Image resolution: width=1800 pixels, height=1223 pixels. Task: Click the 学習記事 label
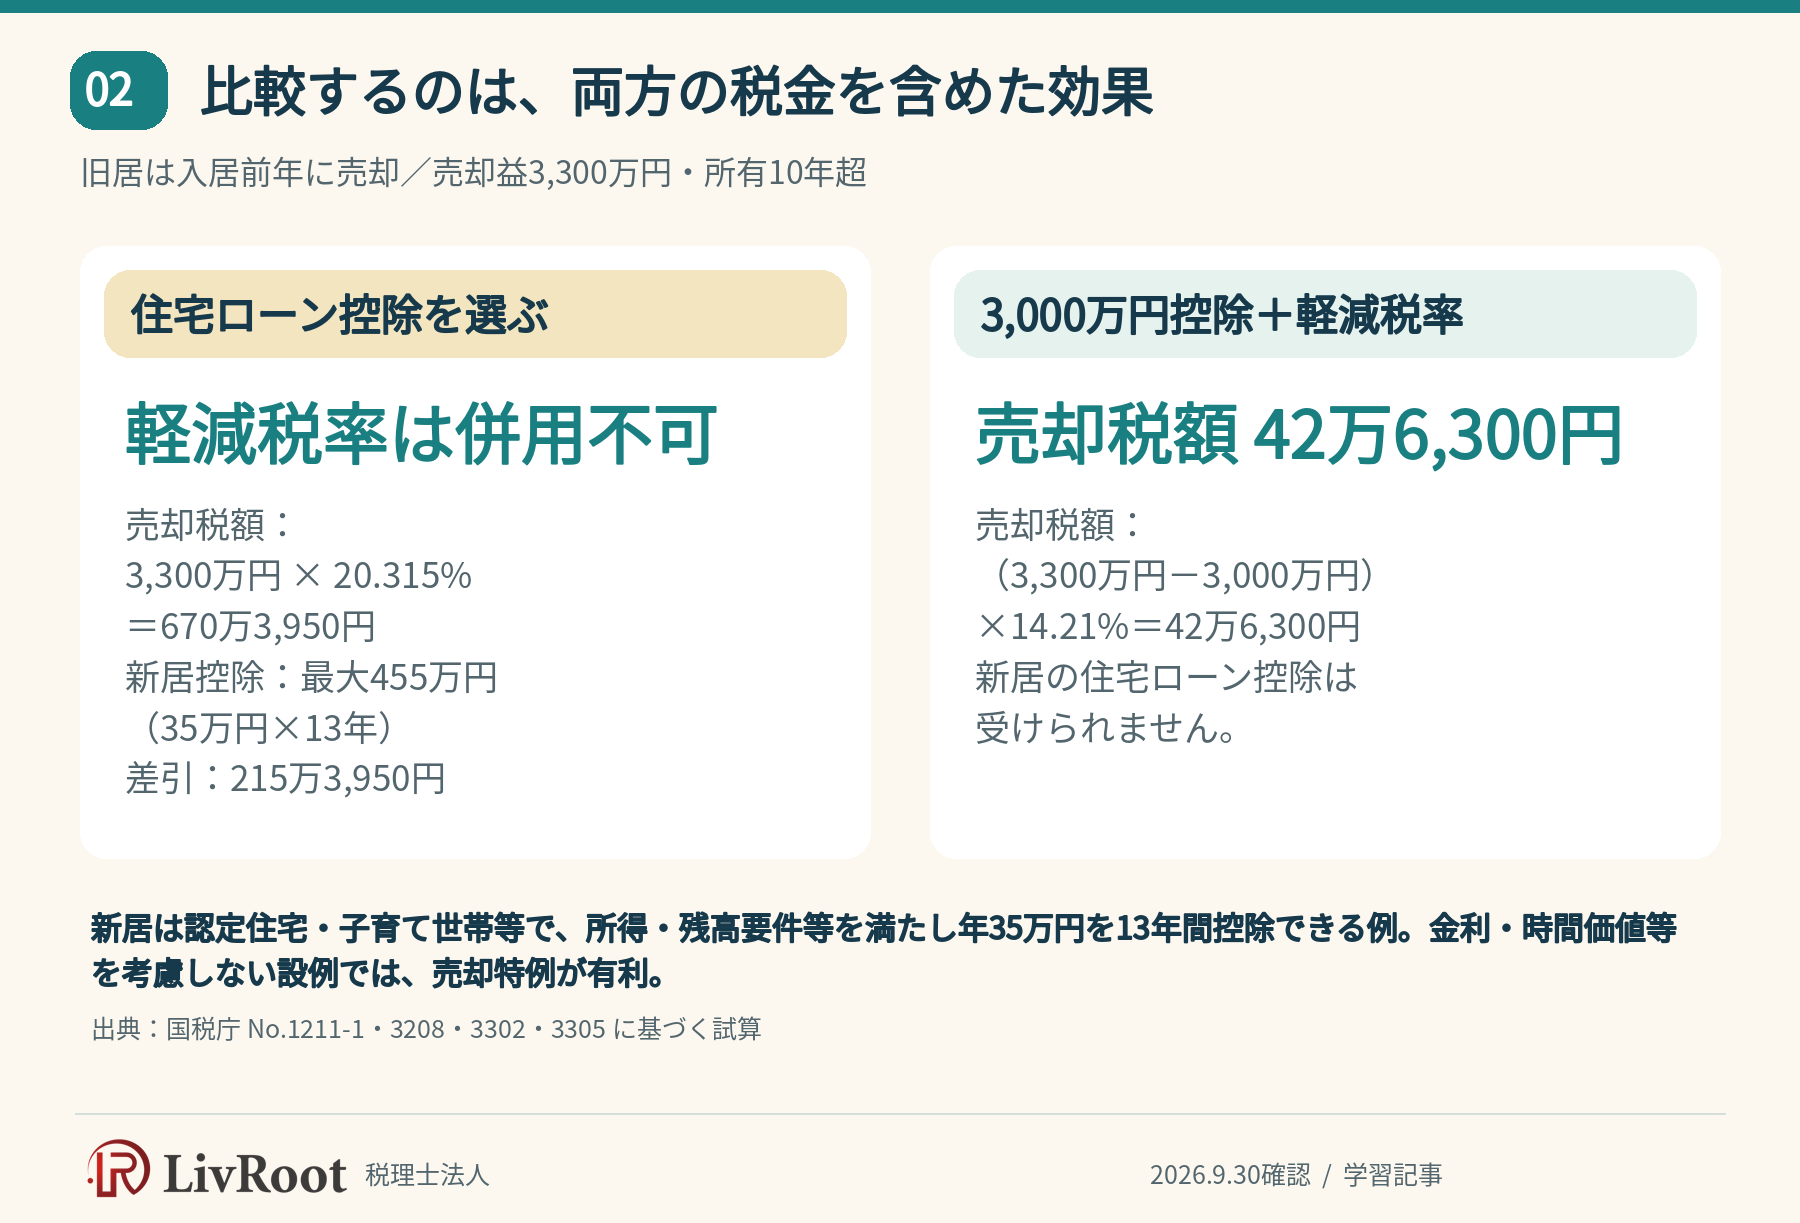tap(1393, 1175)
